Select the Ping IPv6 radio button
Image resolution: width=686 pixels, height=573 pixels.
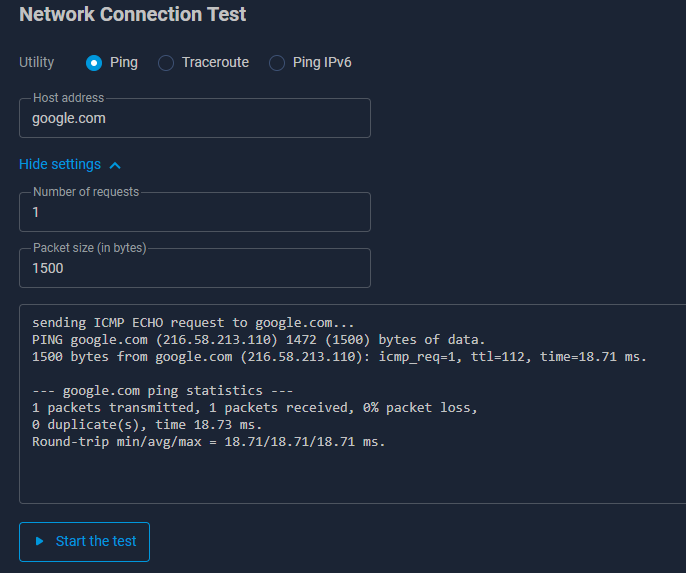pos(277,63)
